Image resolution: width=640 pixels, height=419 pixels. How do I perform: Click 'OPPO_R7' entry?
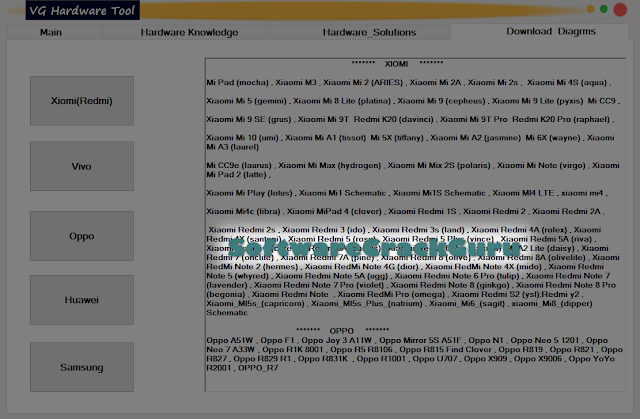pyautogui.click(x=258, y=368)
